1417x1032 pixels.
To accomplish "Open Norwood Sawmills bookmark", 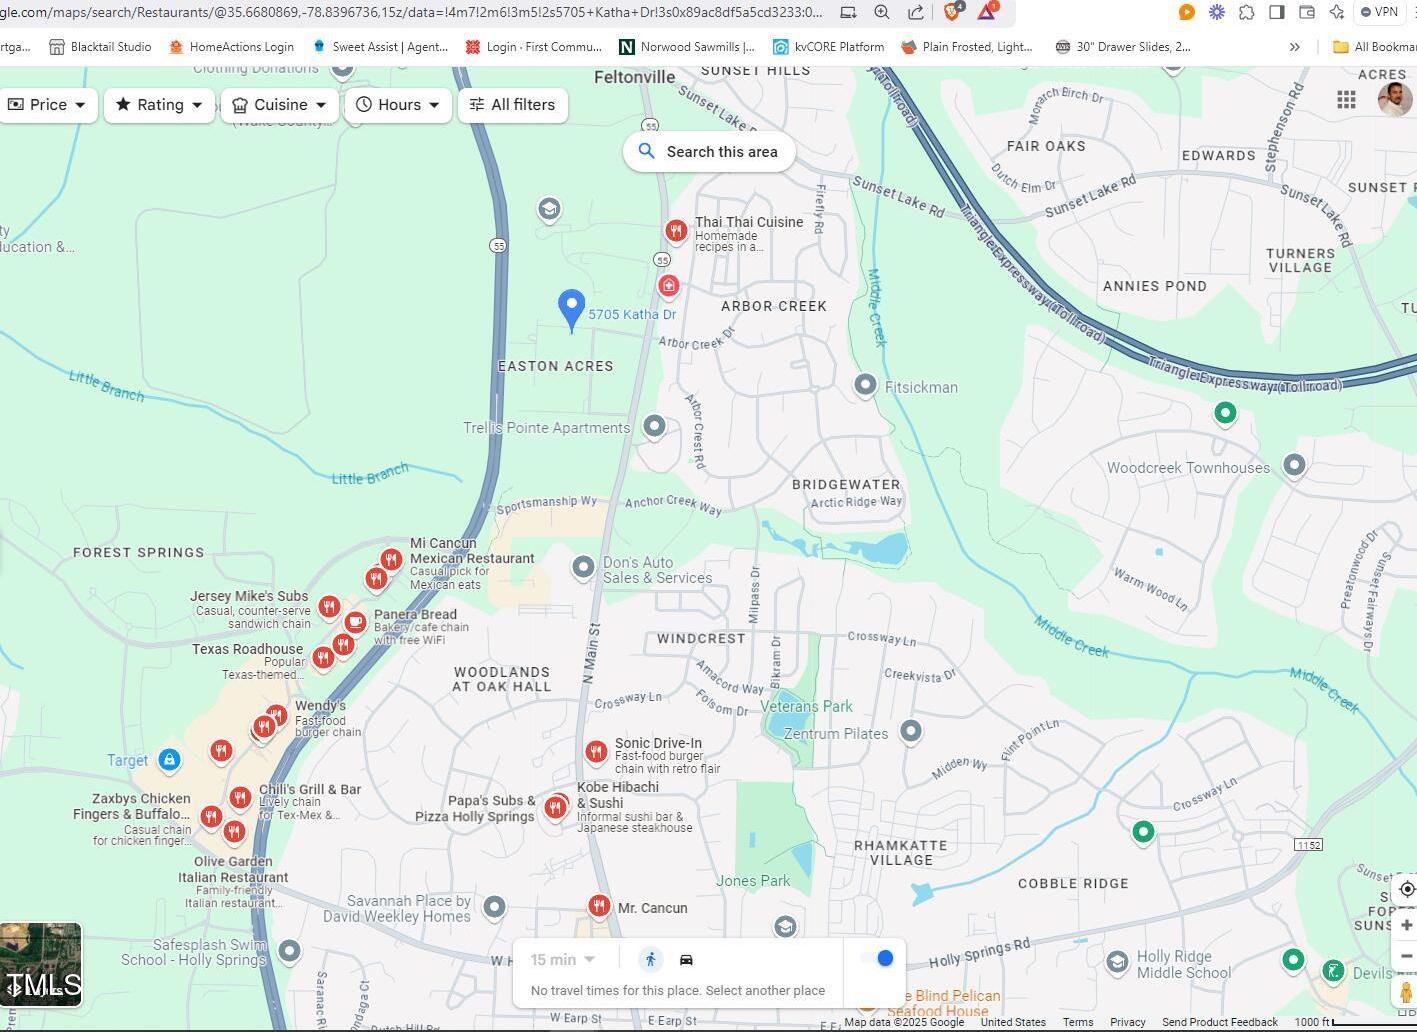I will pos(688,47).
